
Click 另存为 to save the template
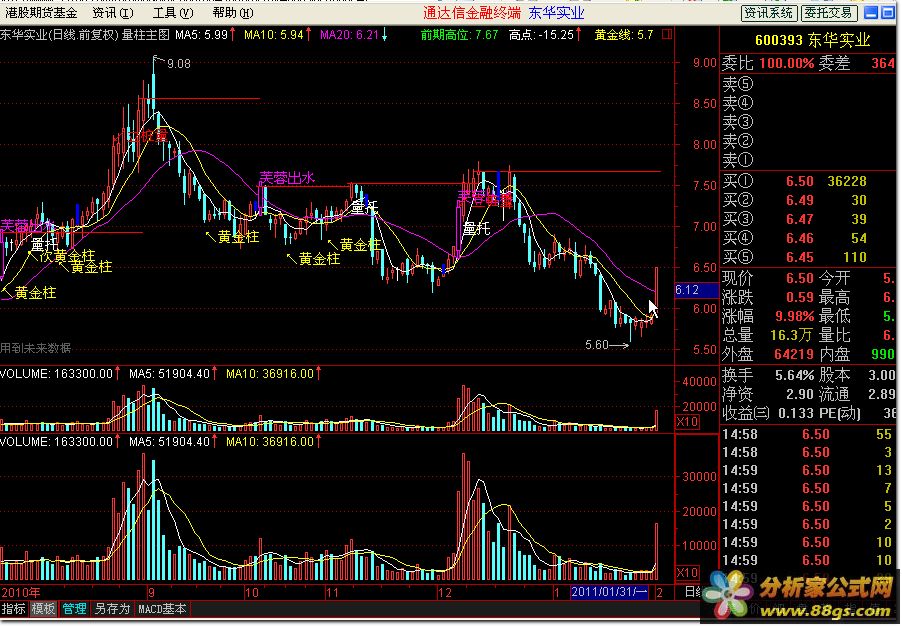112,609
